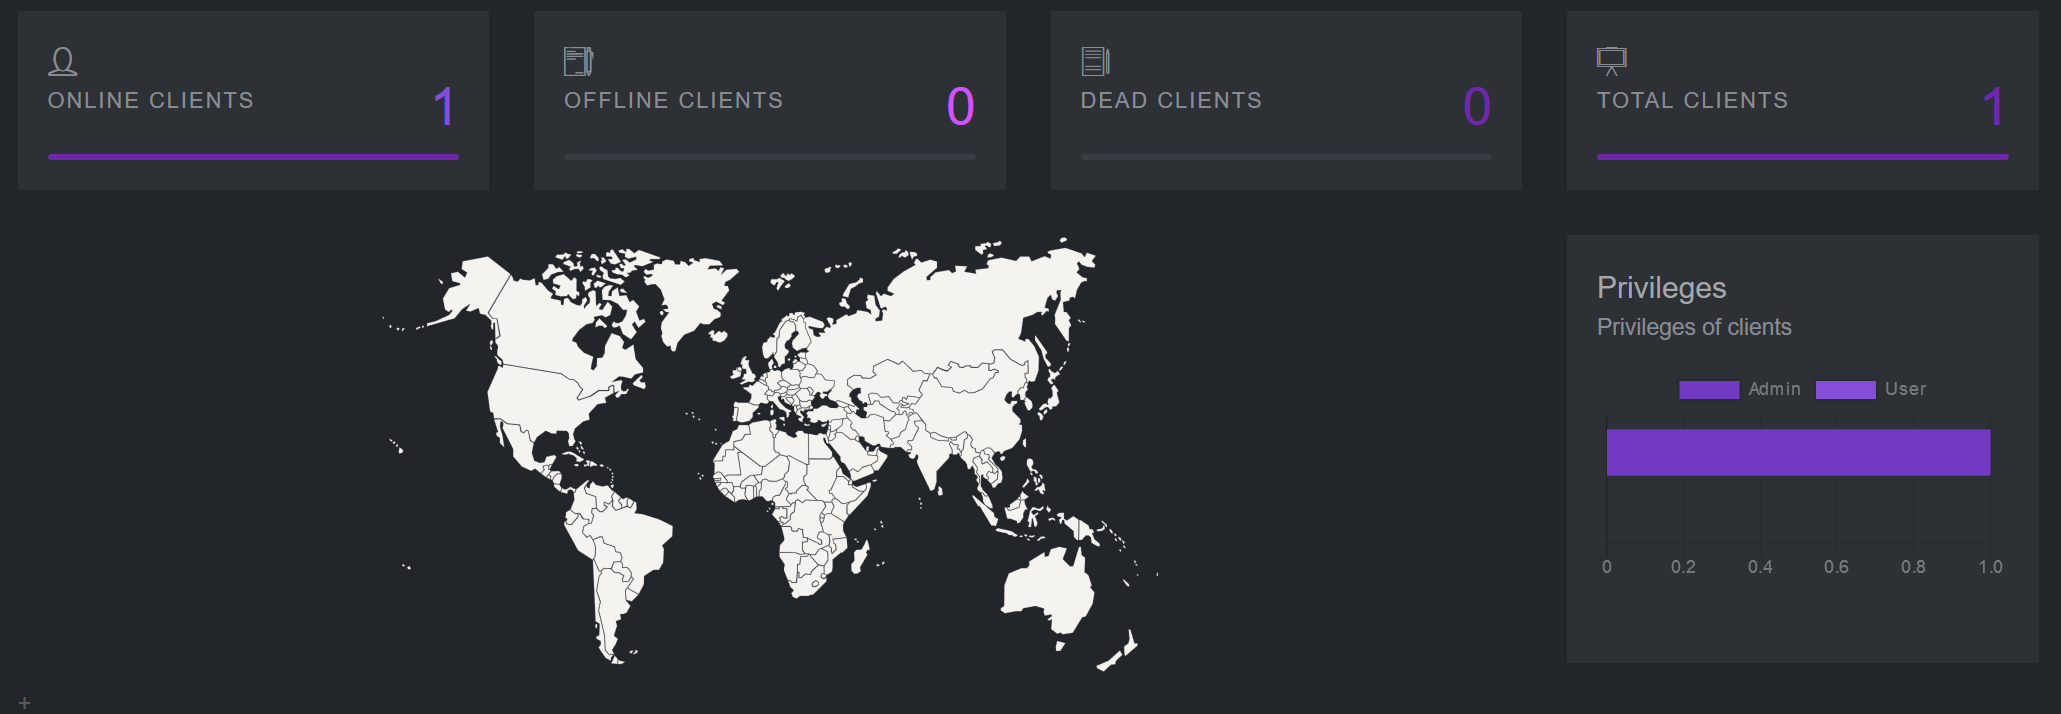Click the User legend color swatch
This screenshot has width=2061, height=714.
click(x=1846, y=390)
